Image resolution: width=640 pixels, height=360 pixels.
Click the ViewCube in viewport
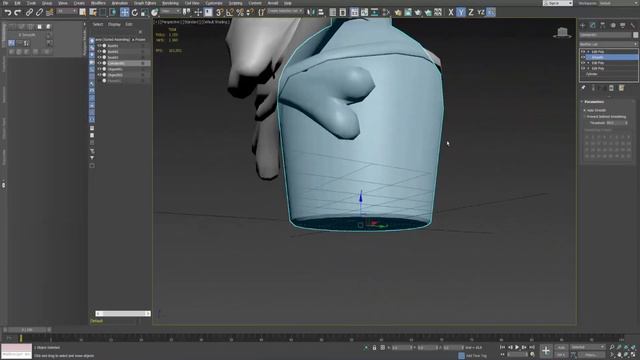(562, 33)
